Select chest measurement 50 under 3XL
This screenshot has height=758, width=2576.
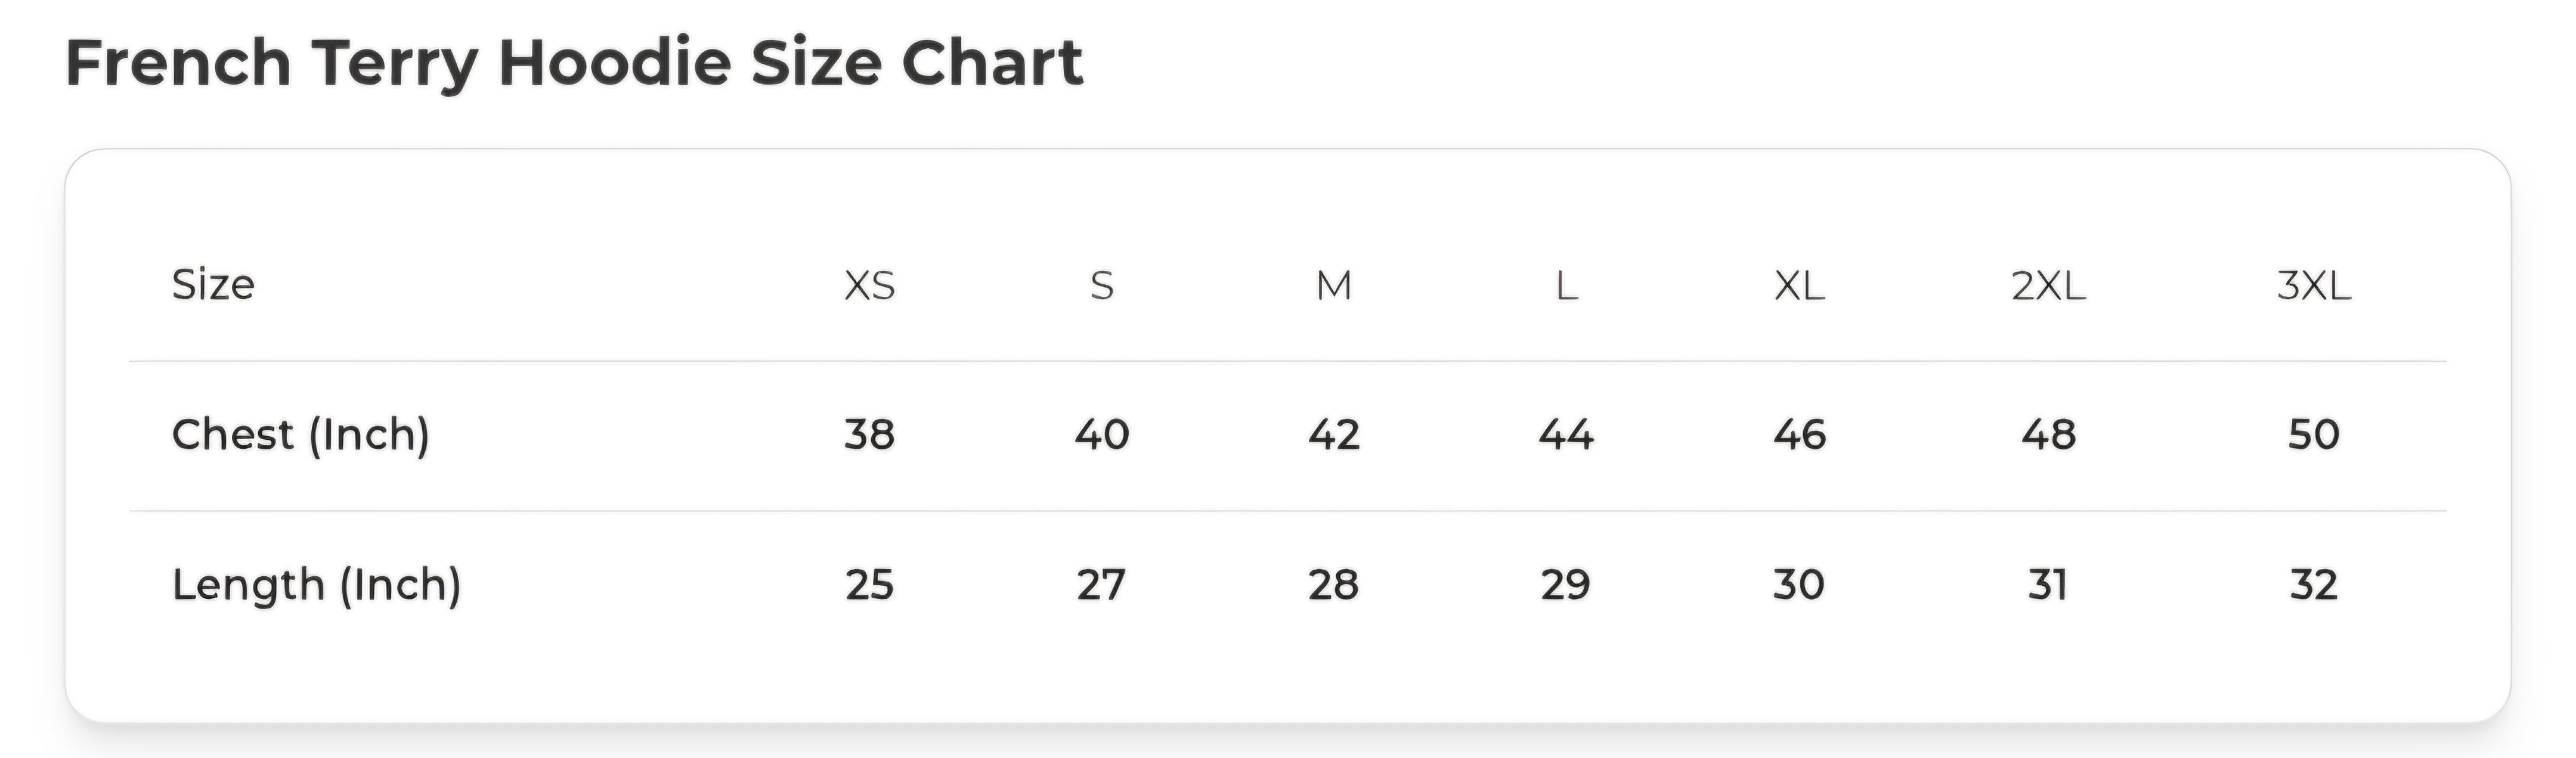tap(2313, 435)
